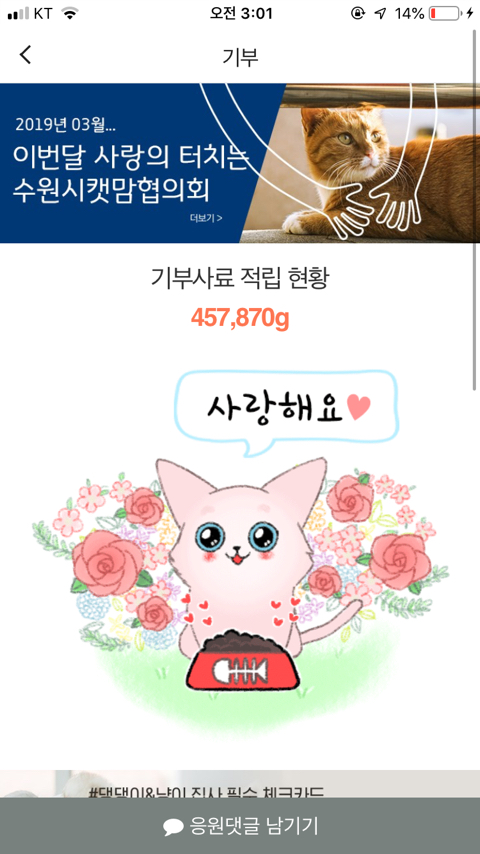Screen dimensions: 480x854
Task: Click the 2019년 03월 date text
Action: coord(65,125)
